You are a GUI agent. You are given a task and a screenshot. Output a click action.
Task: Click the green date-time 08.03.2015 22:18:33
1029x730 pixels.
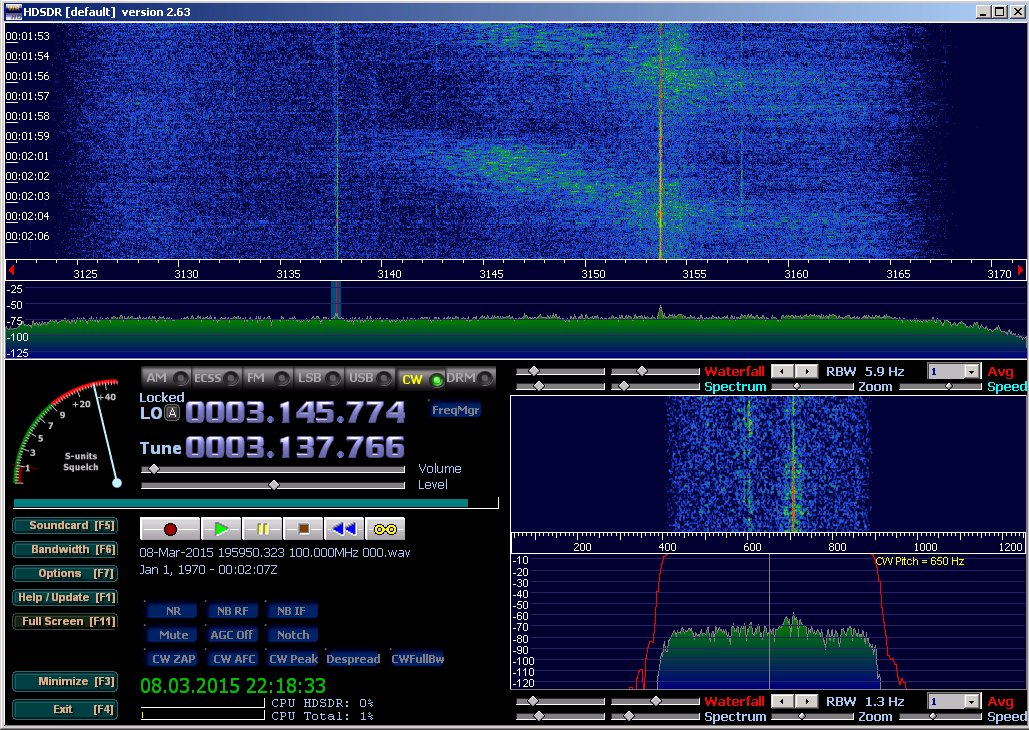click(233, 686)
